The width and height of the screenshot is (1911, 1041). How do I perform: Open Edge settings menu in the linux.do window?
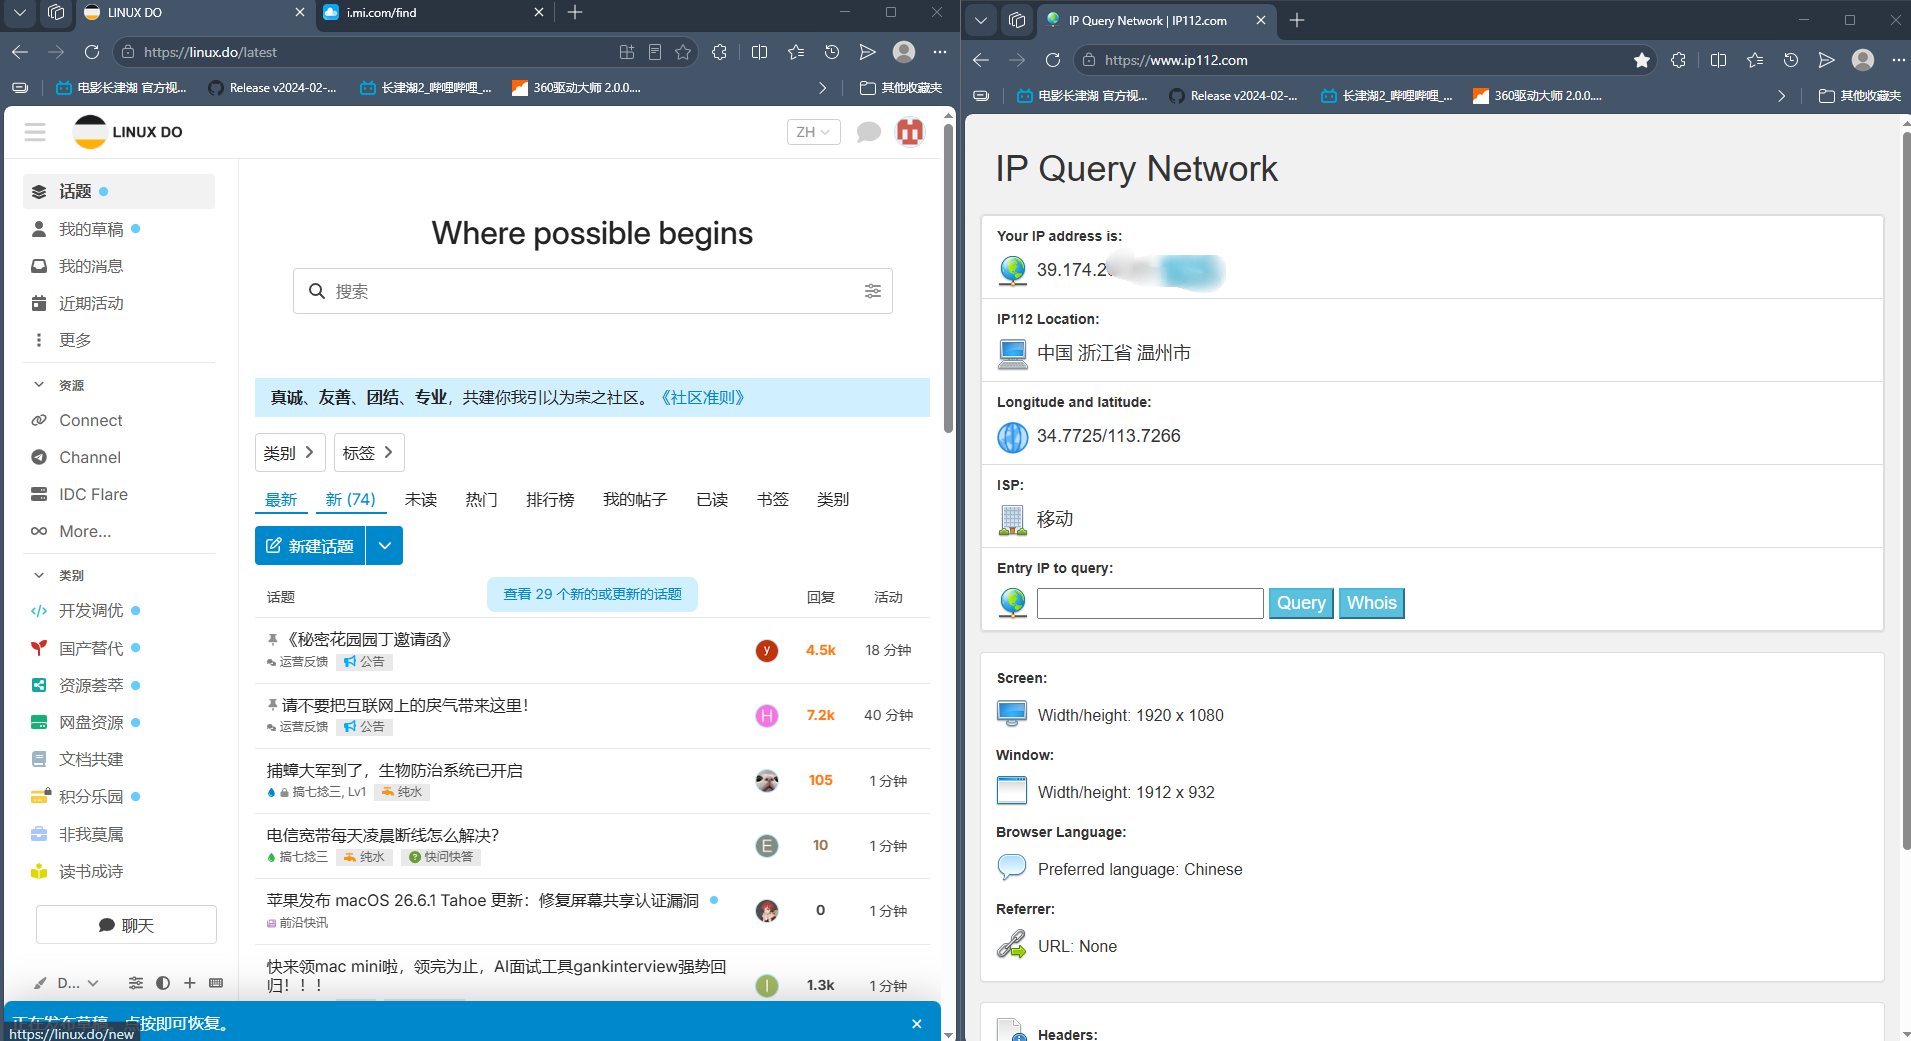point(940,52)
